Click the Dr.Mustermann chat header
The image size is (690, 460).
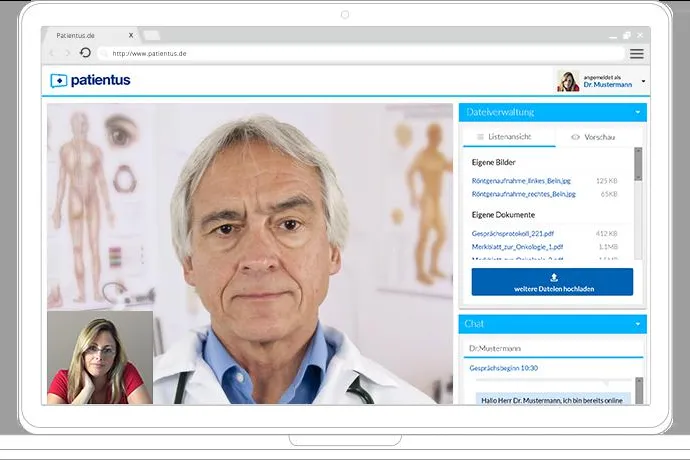(495, 348)
